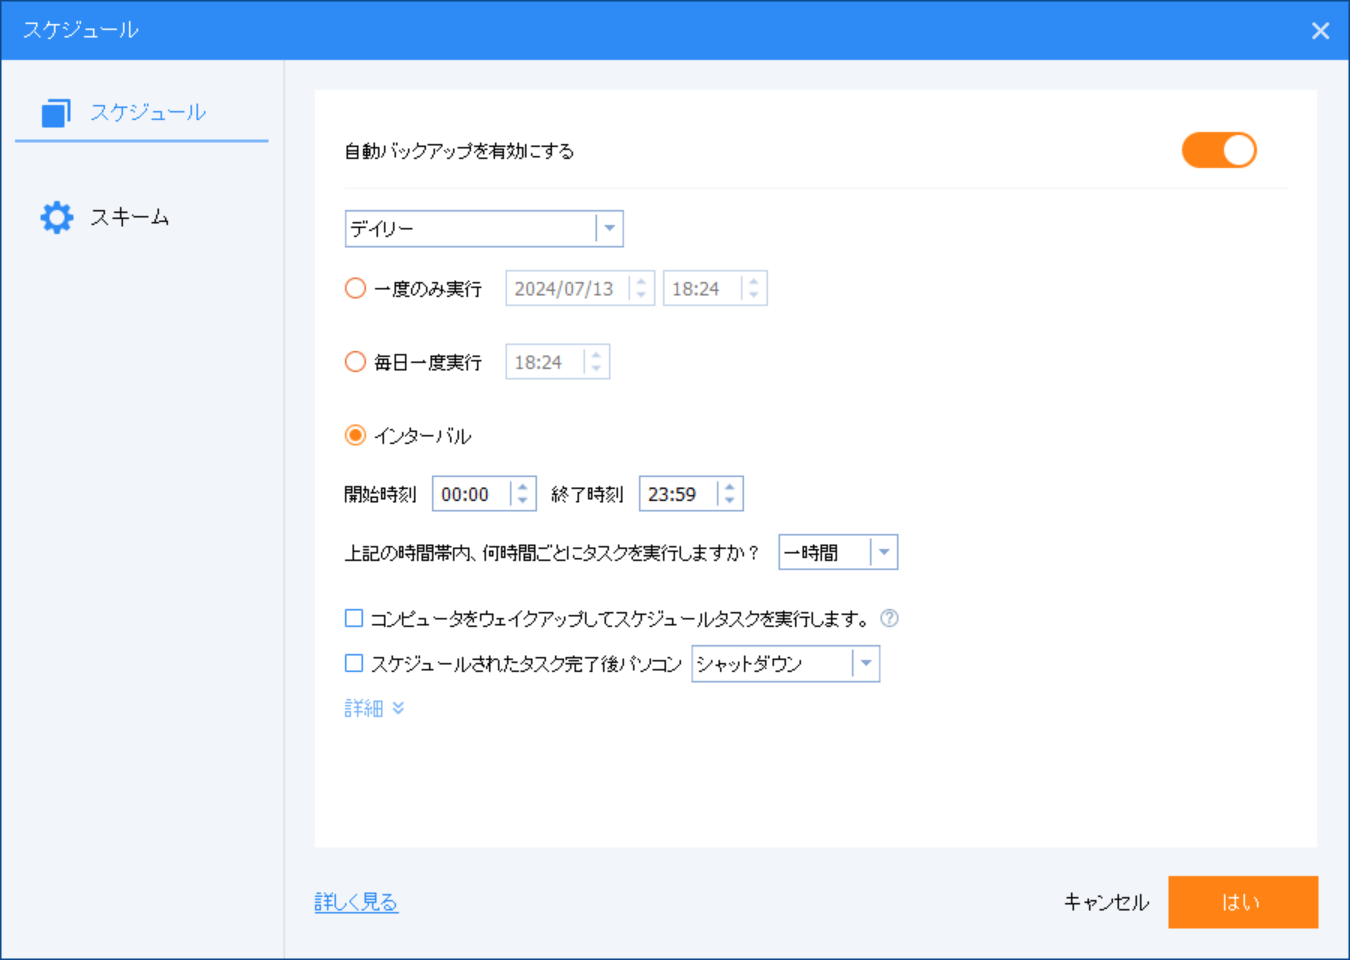Click the キャンセル button
Screen dimensions: 1350x960
click(x=1106, y=902)
